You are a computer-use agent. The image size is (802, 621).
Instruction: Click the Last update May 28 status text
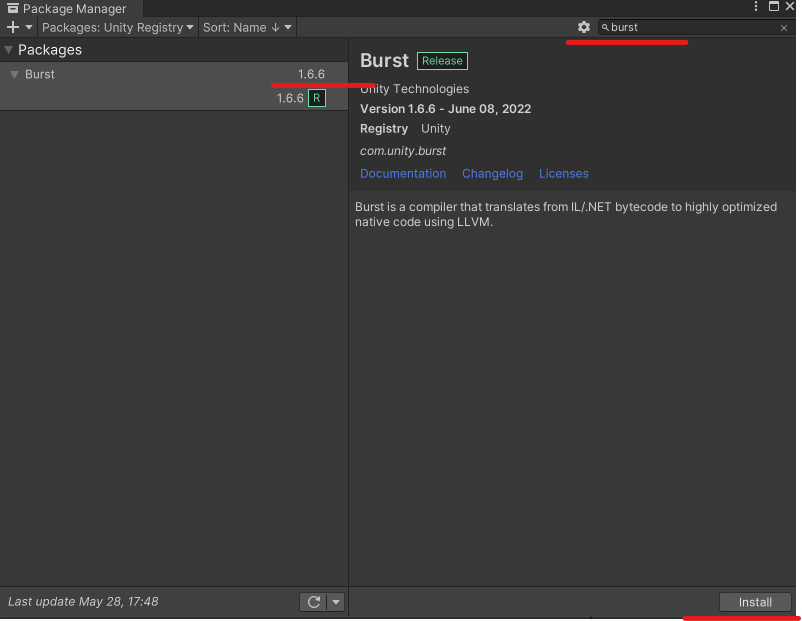click(x=83, y=602)
